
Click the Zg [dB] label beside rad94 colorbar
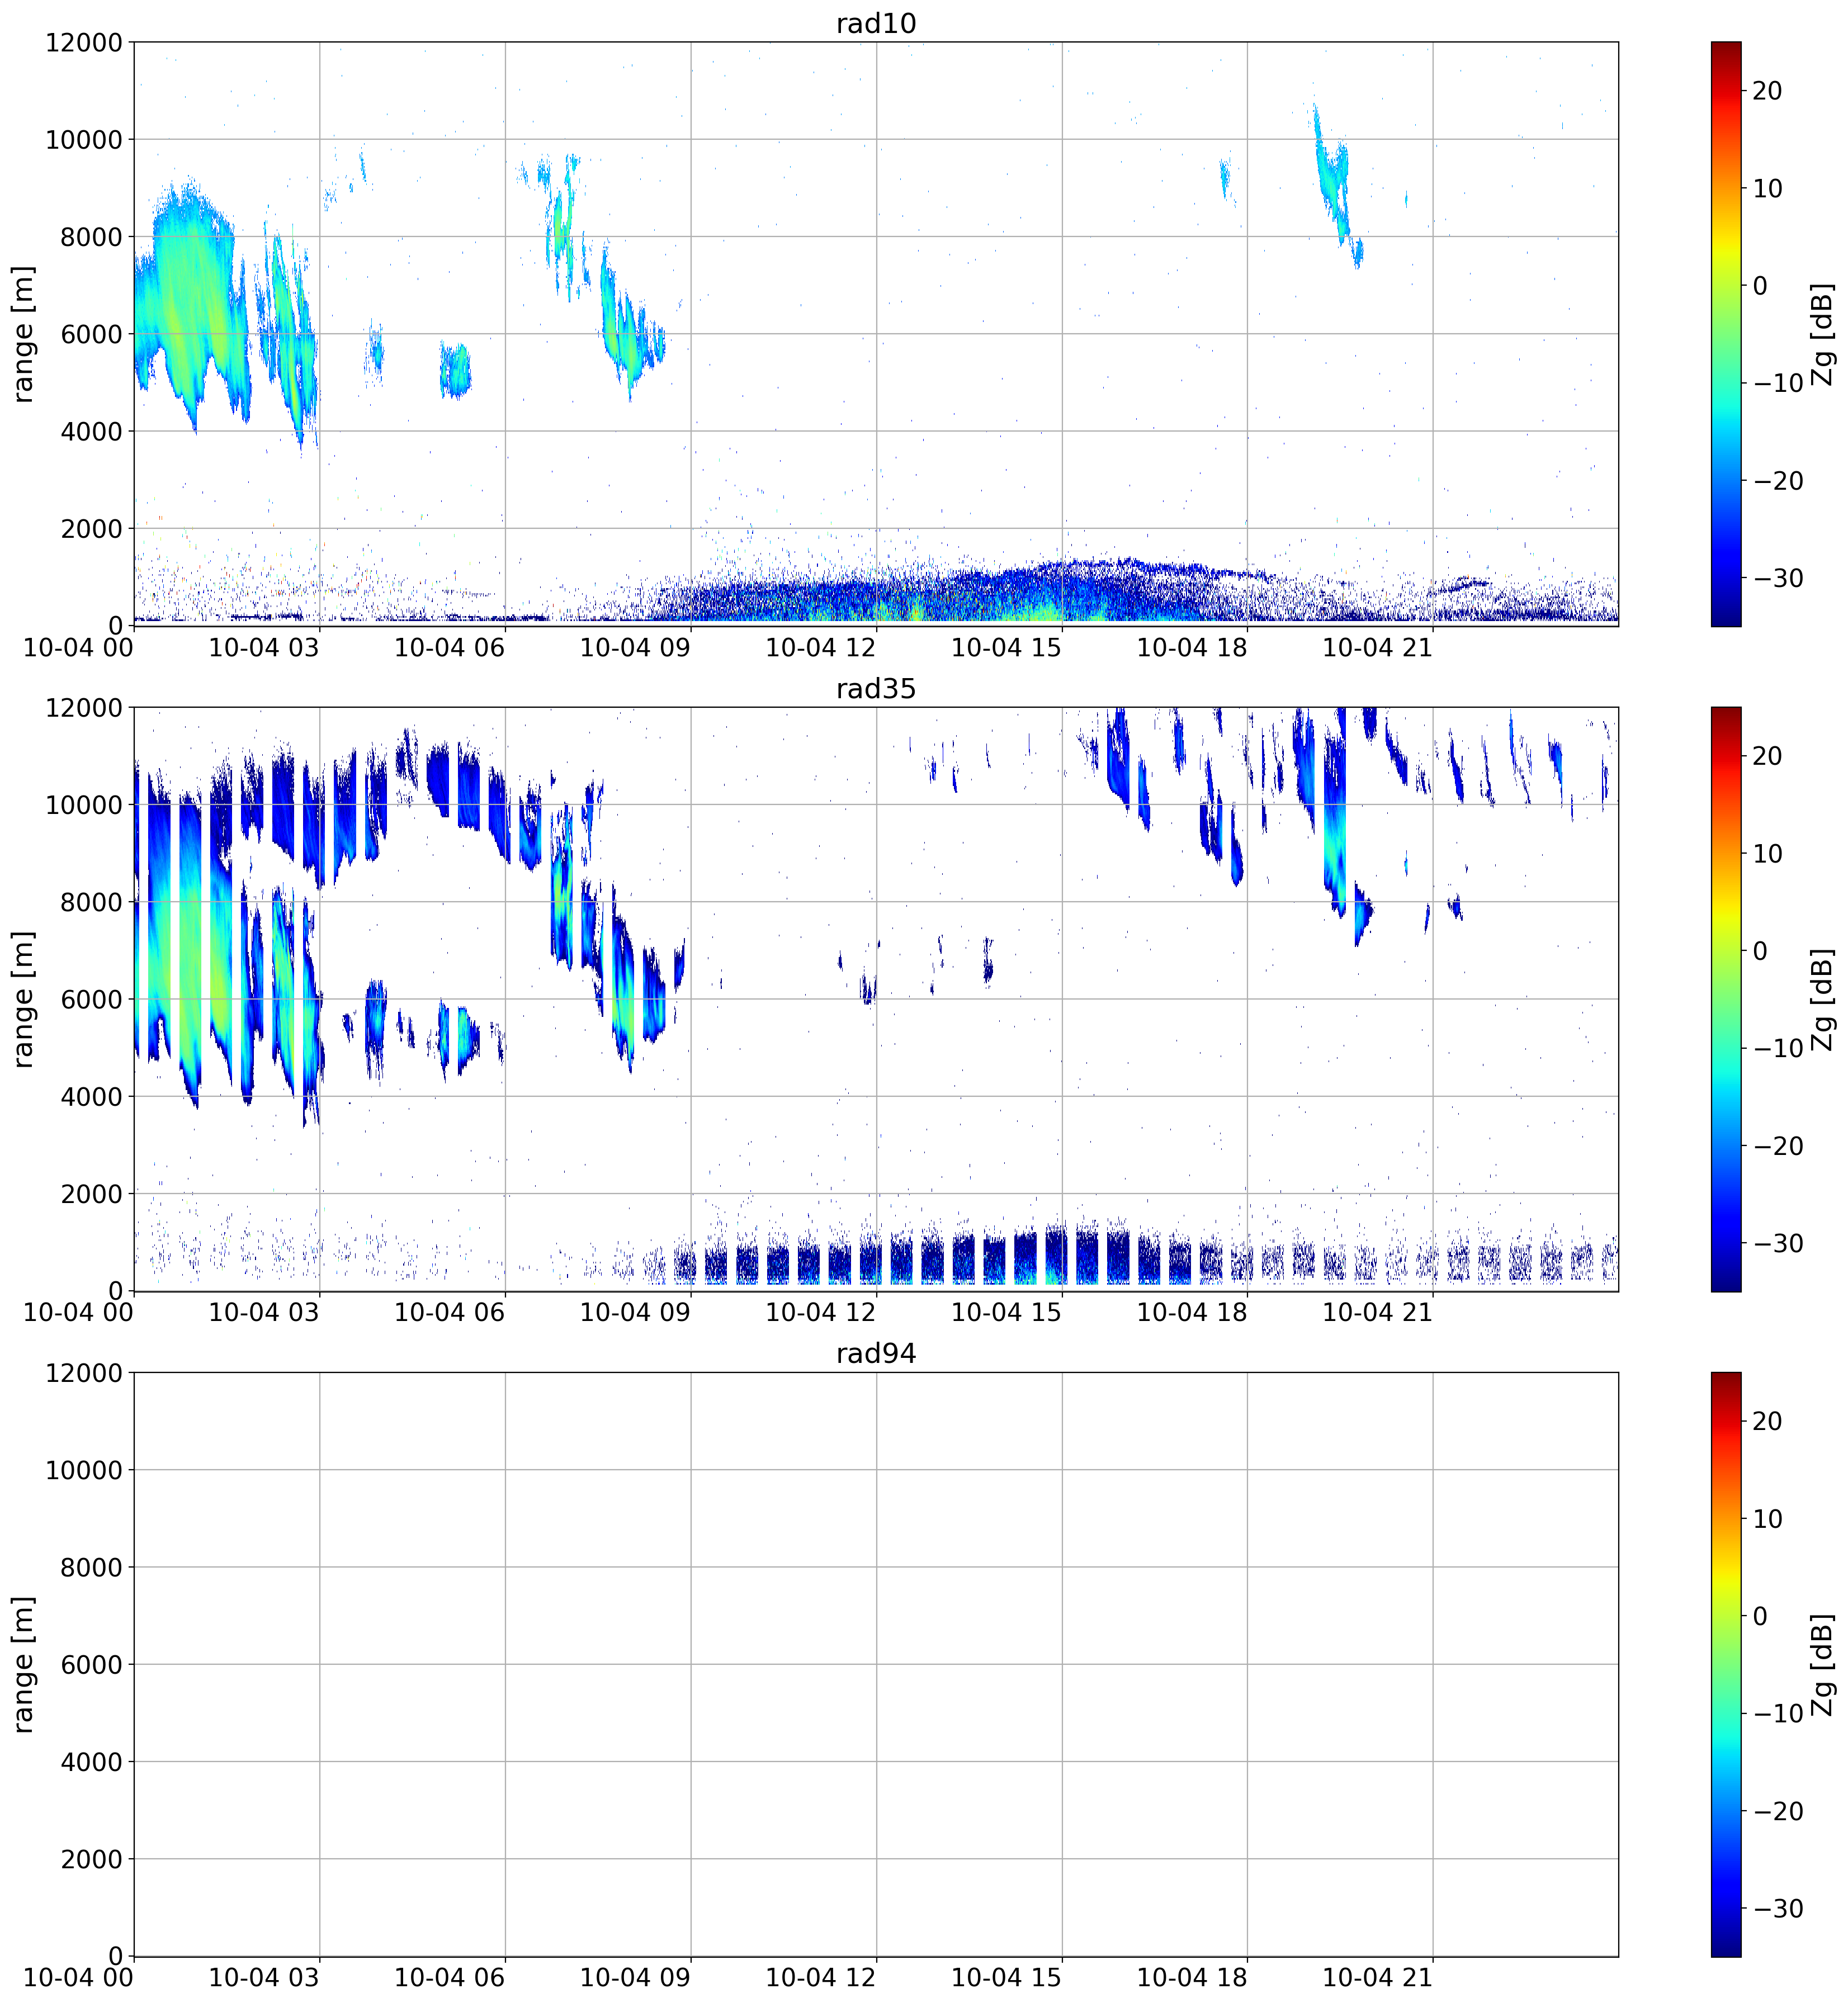1823,1664
